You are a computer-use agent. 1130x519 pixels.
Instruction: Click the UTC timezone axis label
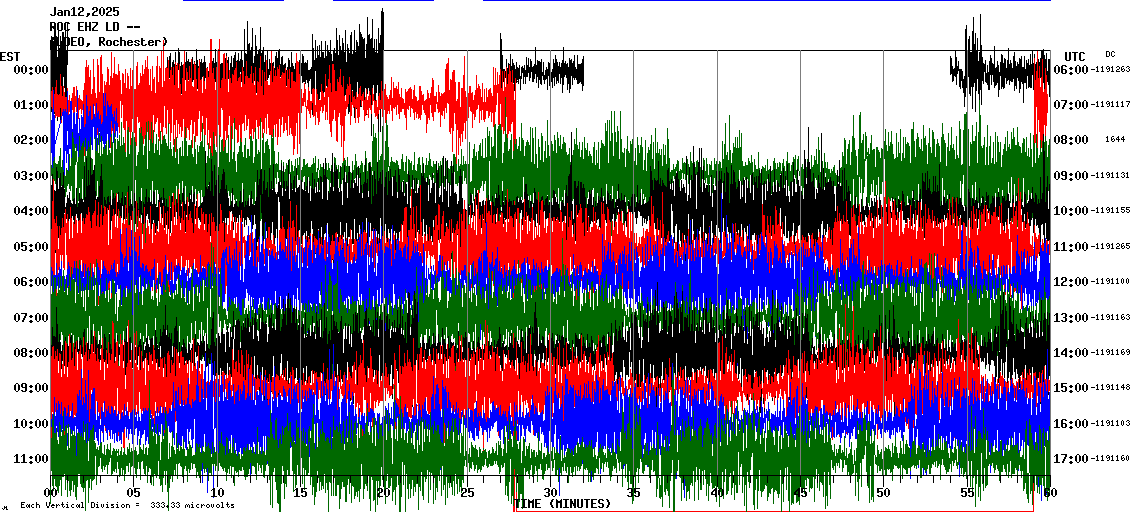tap(1074, 56)
